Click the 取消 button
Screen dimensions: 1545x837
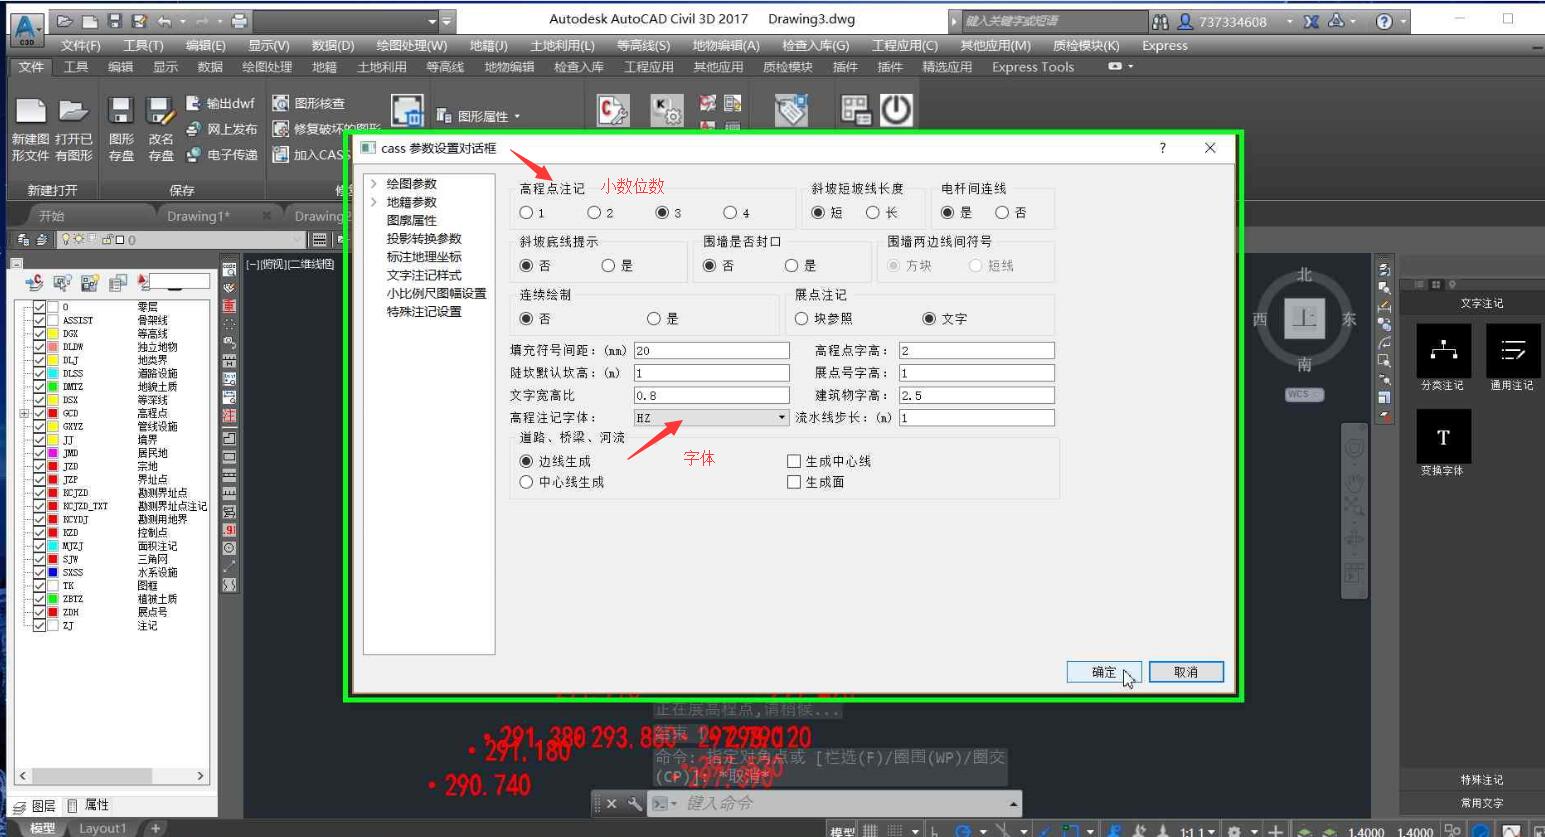(x=1186, y=672)
